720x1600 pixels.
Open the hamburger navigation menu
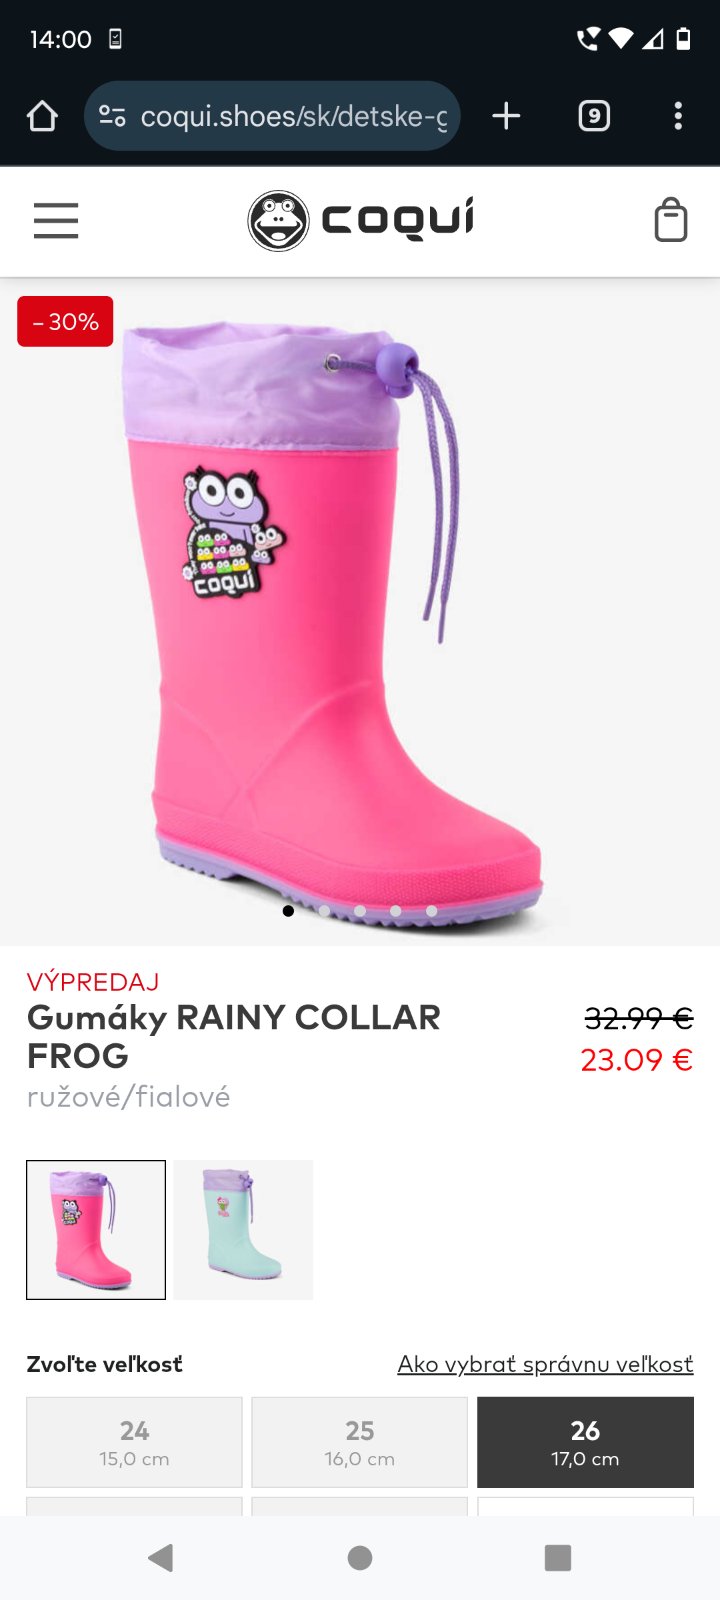(x=56, y=221)
